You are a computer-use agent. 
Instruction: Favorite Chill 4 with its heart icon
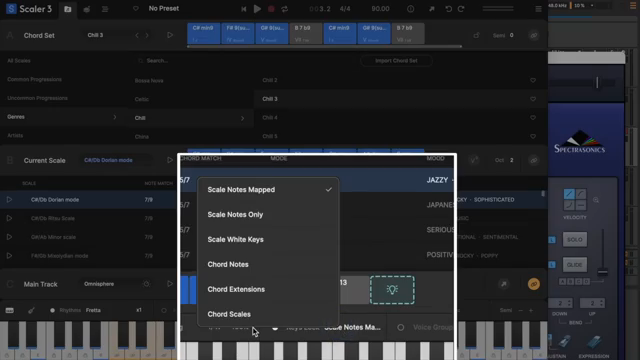click(533, 118)
